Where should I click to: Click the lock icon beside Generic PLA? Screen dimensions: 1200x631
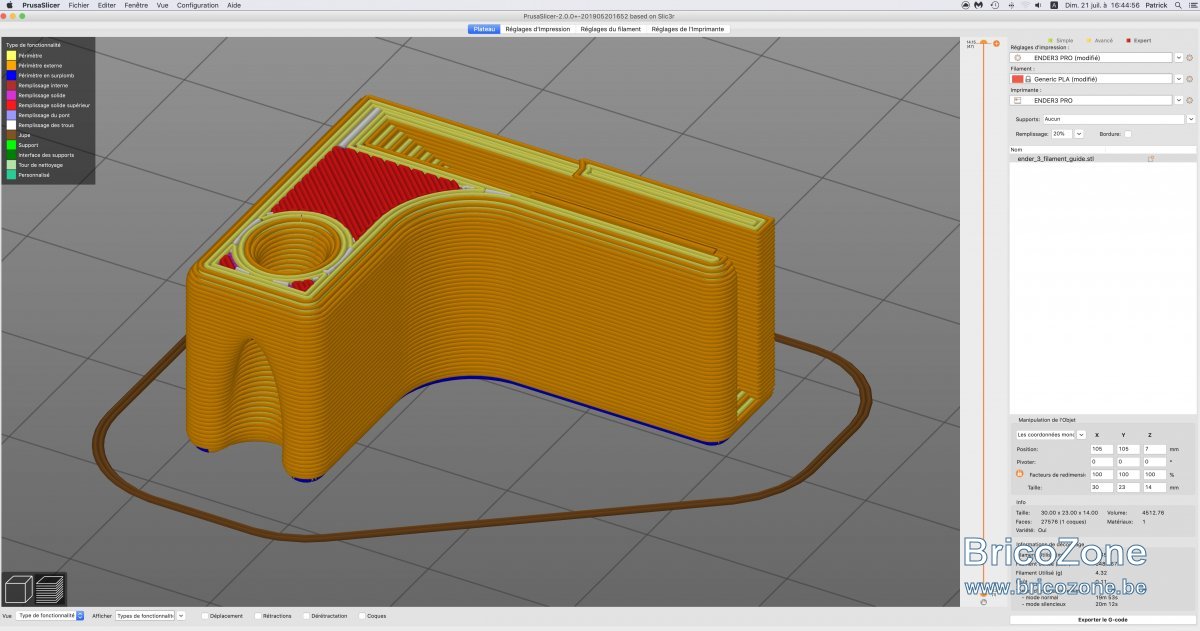[1027, 79]
